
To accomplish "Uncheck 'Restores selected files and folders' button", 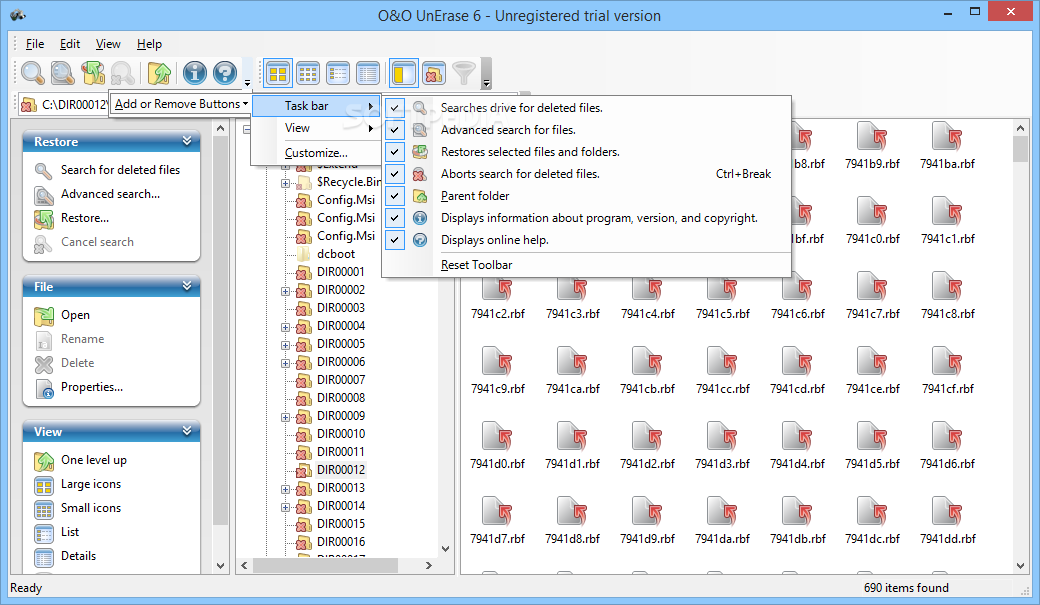I will click(x=395, y=152).
